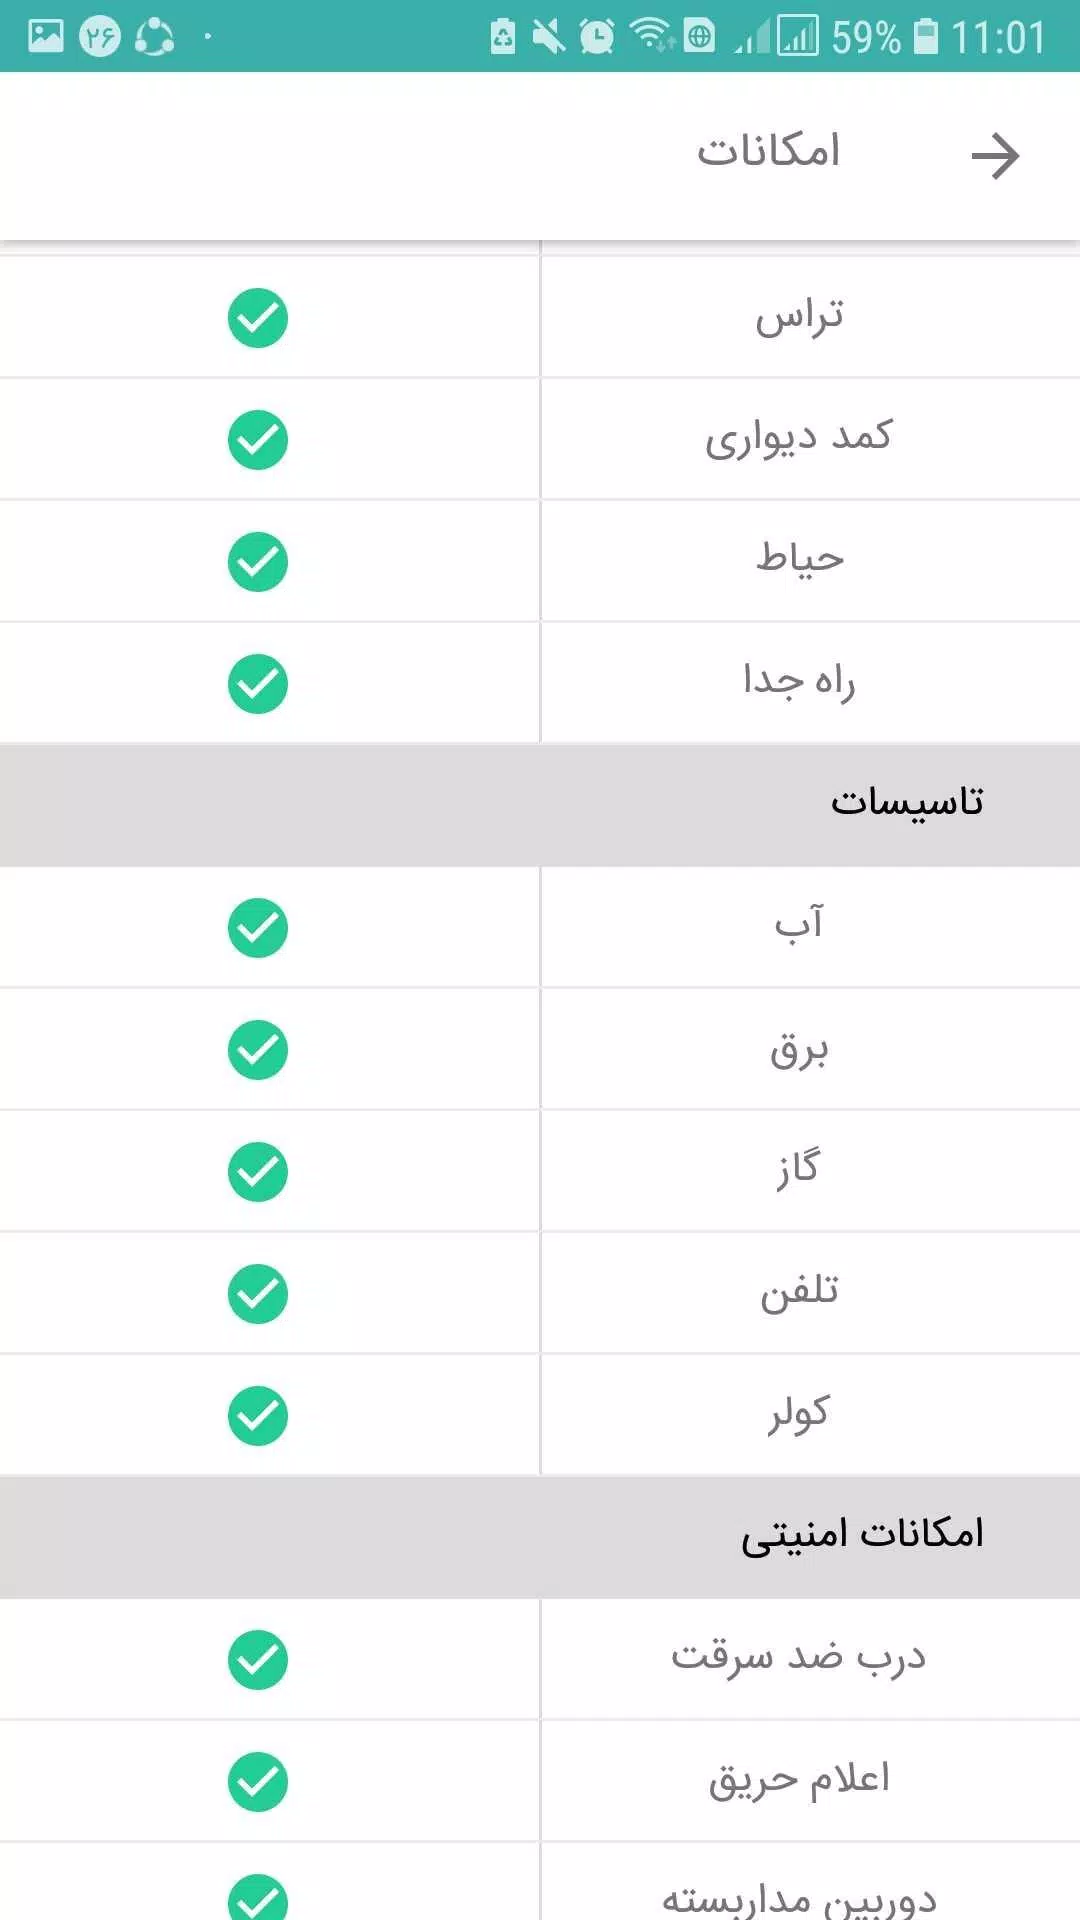Toggle the green check for تراس

pos(258,318)
